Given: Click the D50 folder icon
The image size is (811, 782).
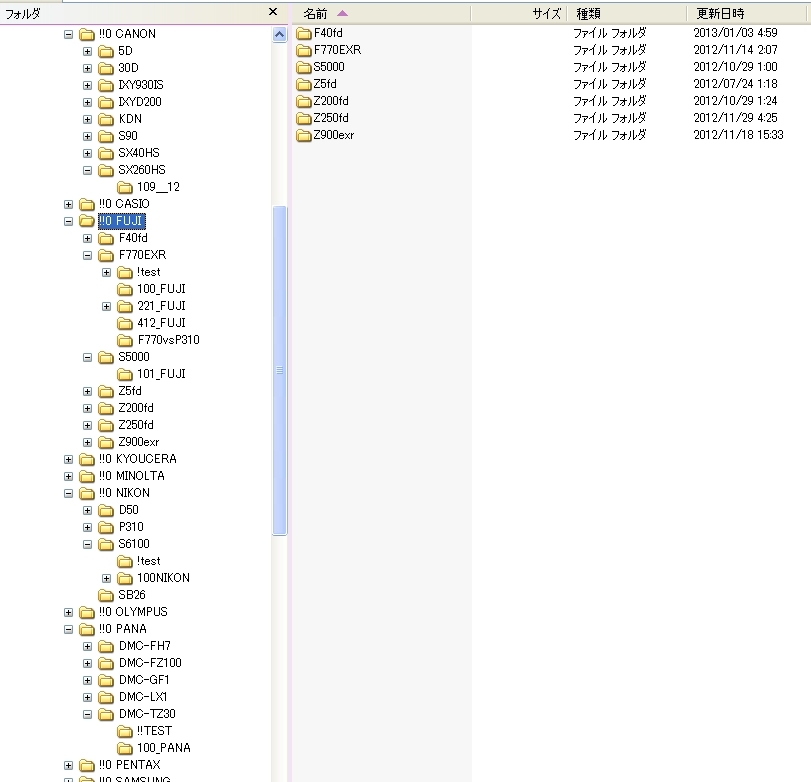Looking at the screenshot, I should coord(106,510).
